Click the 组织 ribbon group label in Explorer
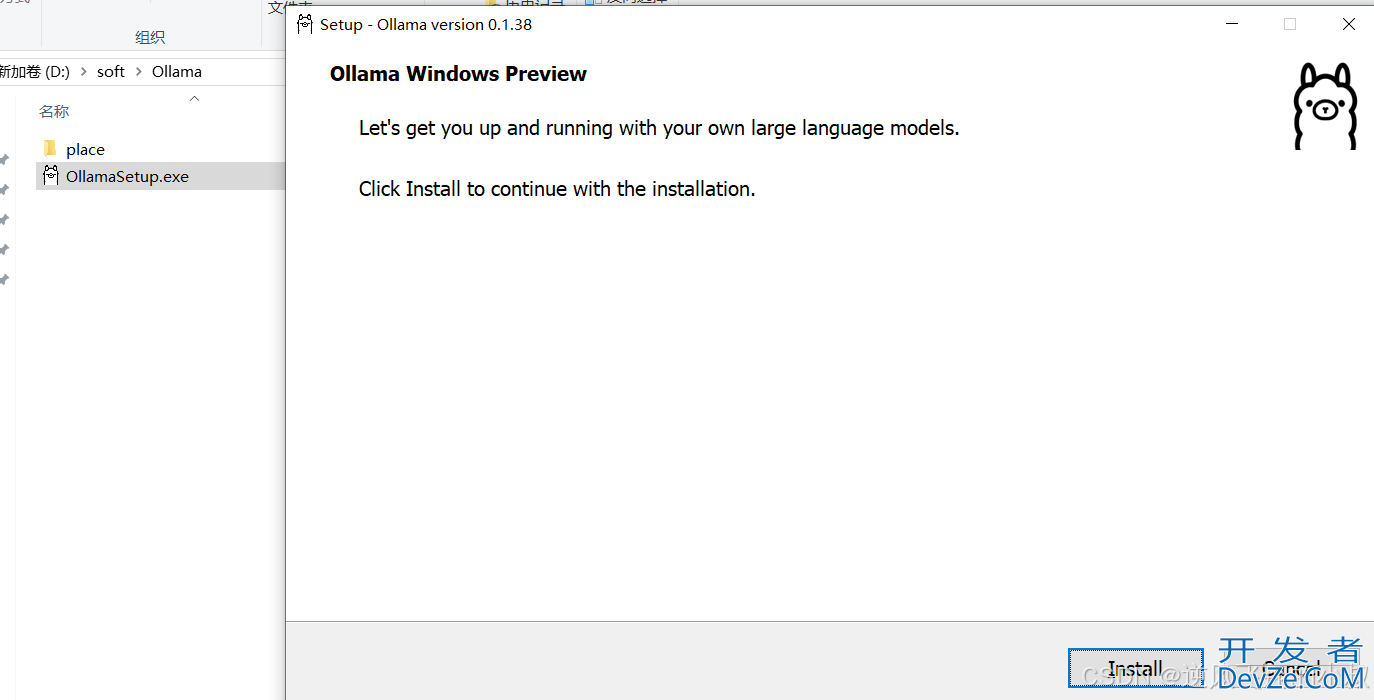Screen dimensions: 1374x700 click(150, 37)
